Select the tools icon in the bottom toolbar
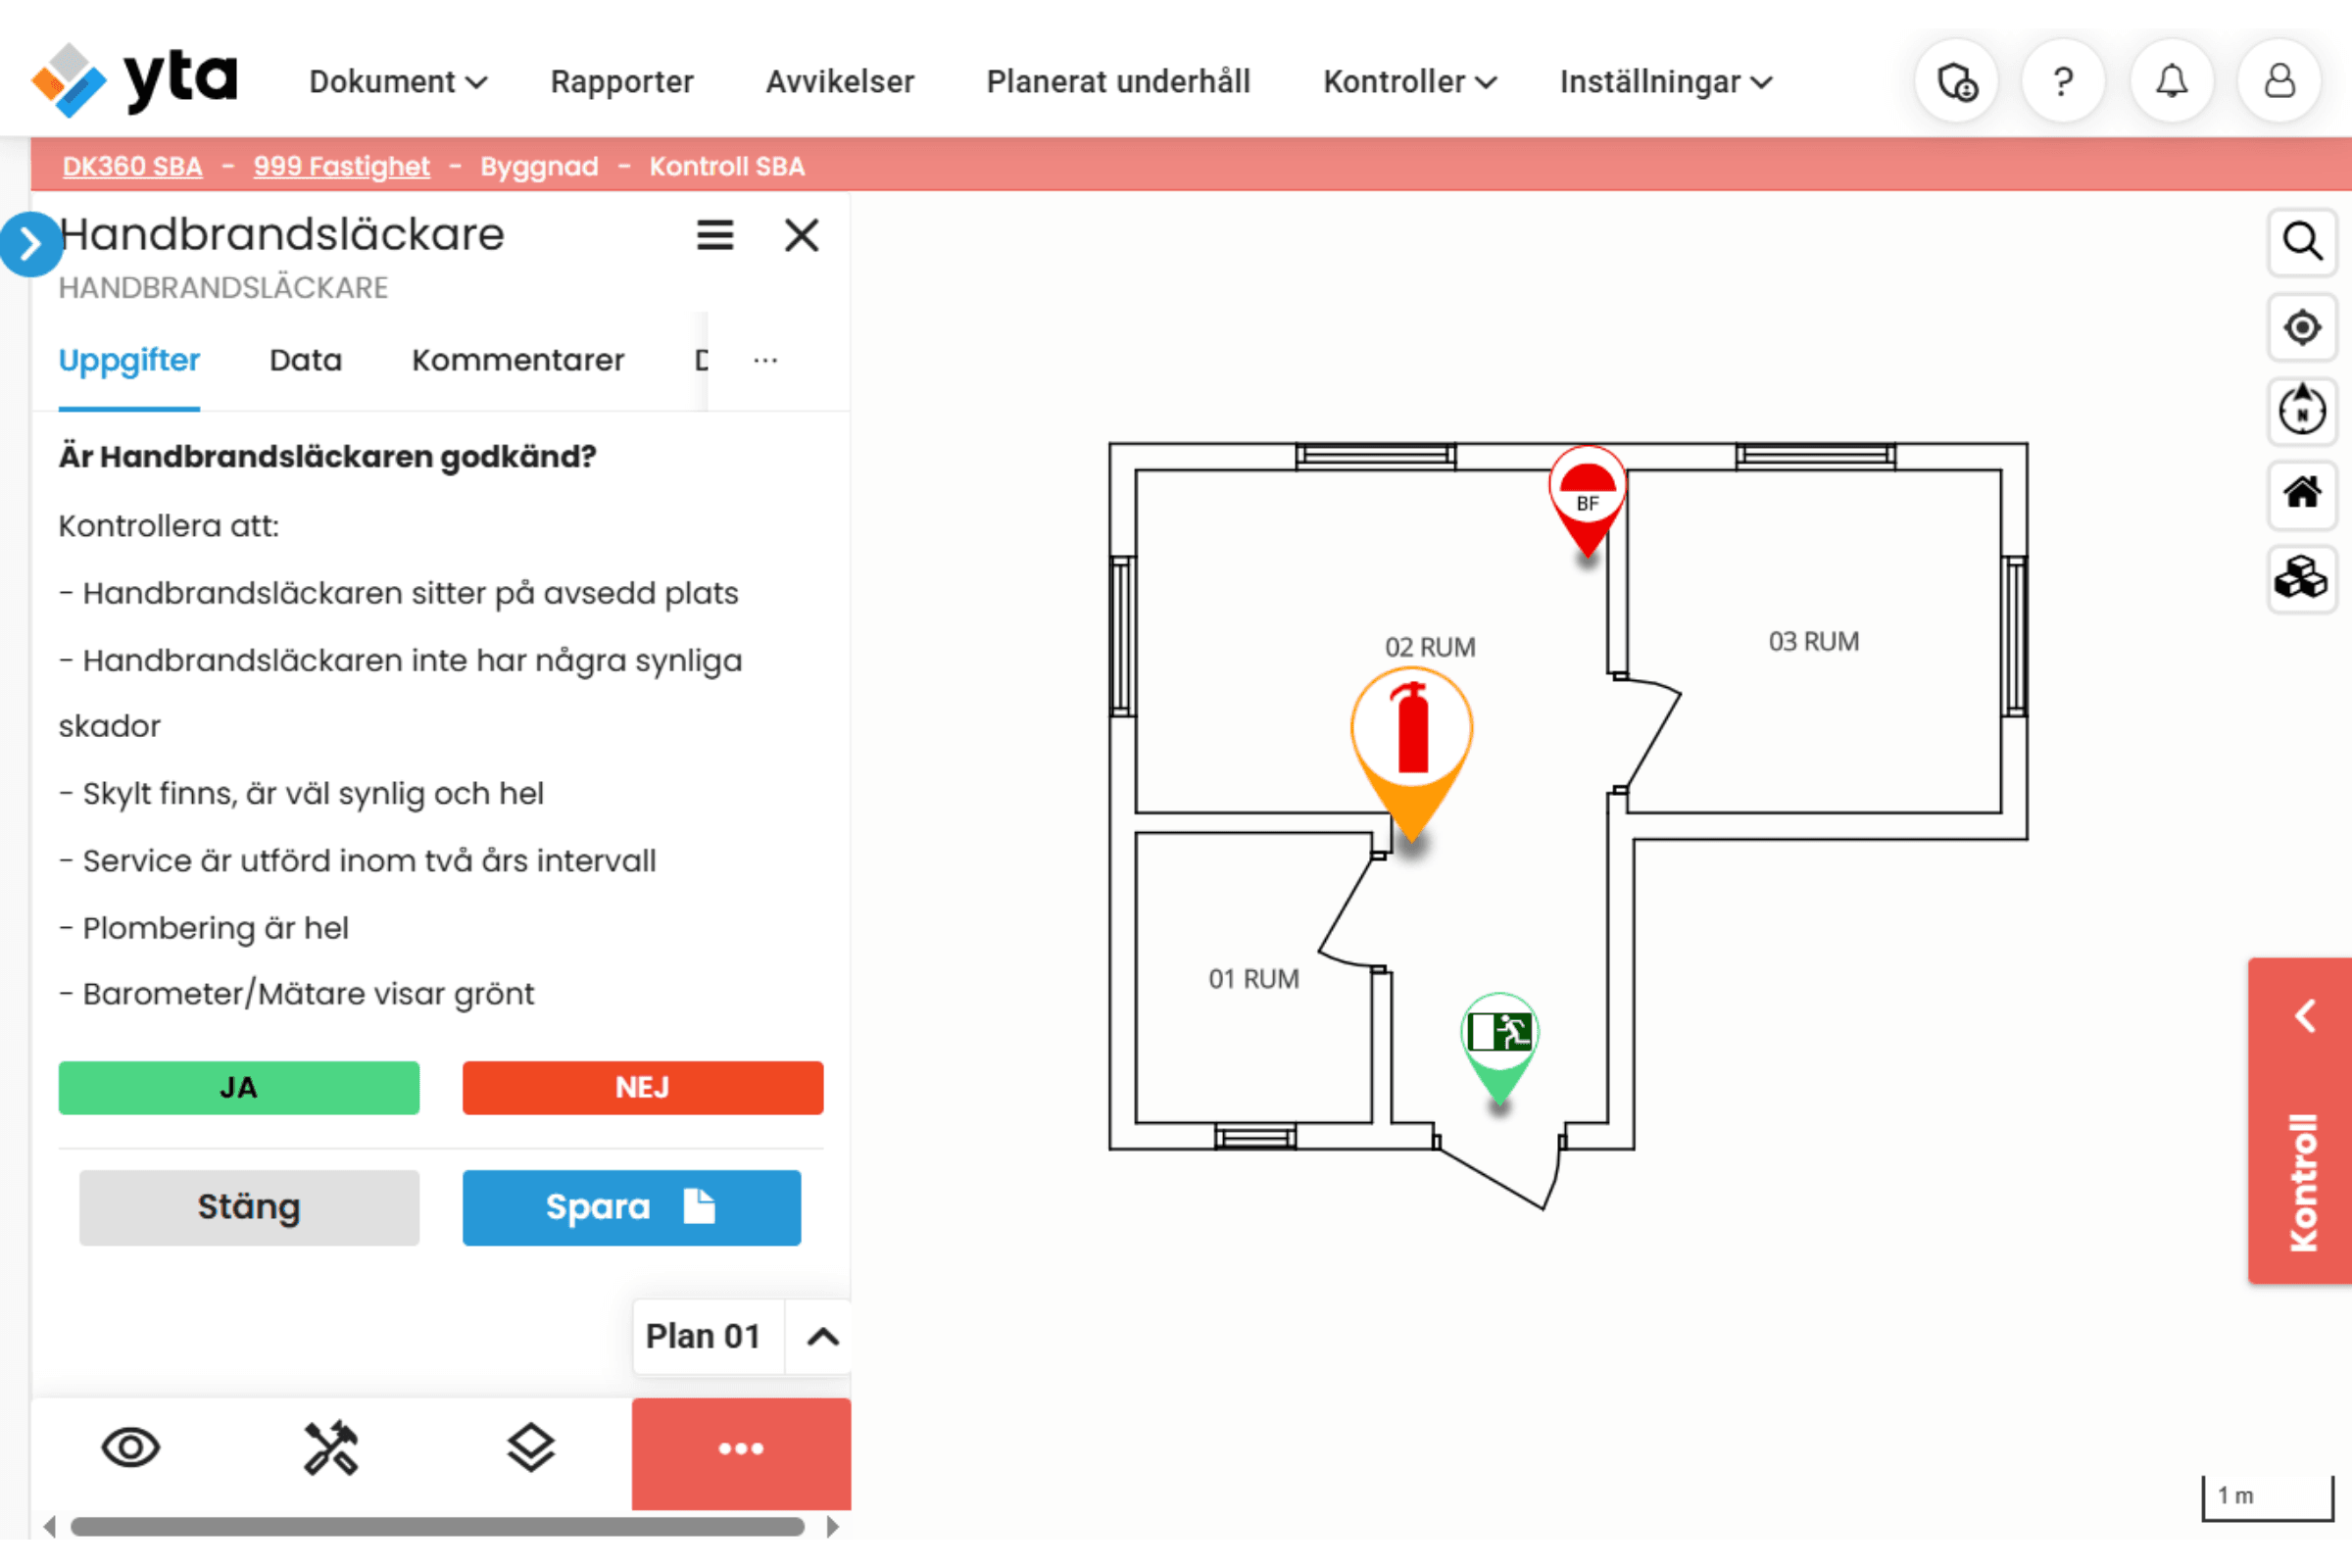 coord(331,1447)
